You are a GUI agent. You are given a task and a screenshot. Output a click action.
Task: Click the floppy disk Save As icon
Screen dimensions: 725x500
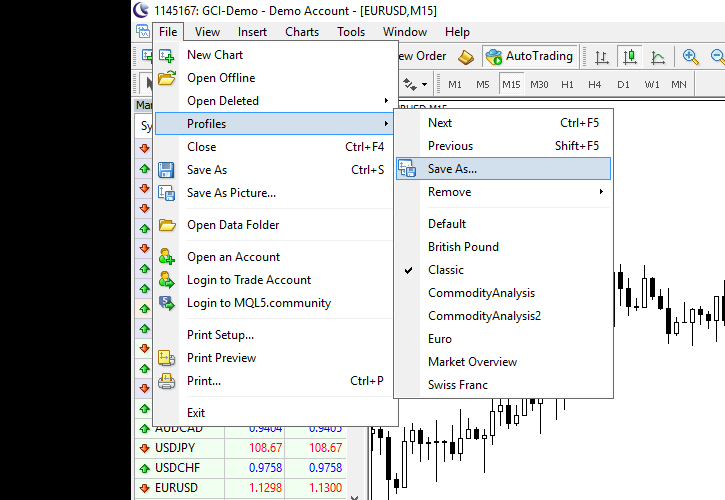coord(166,170)
